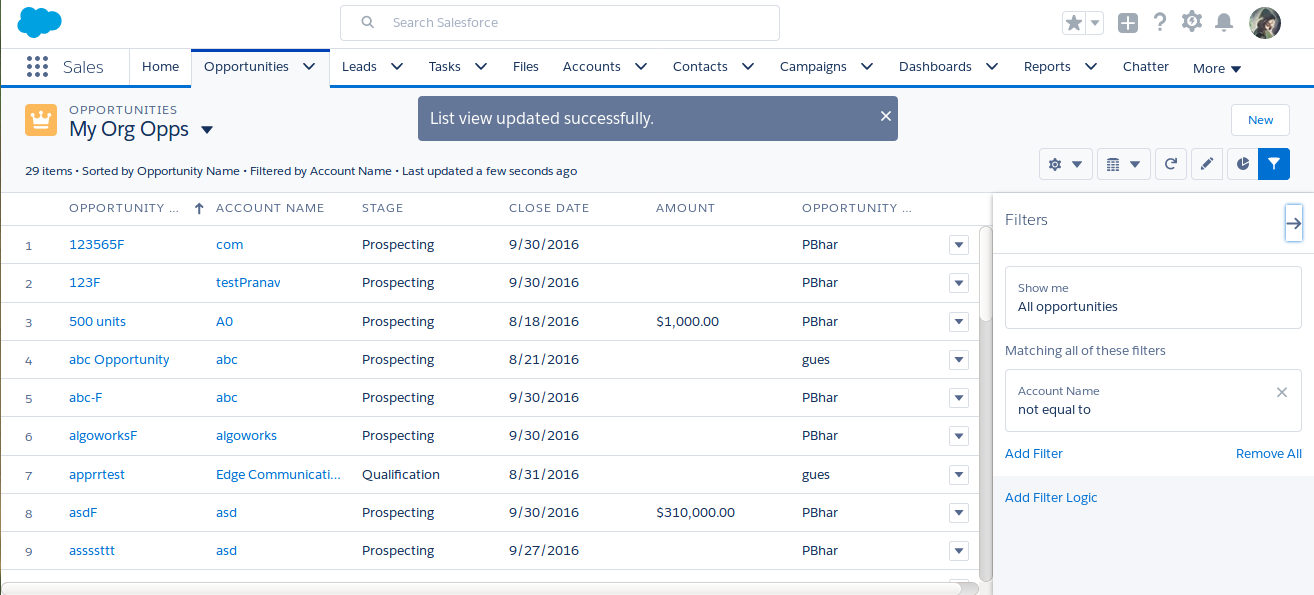Remove the Account Name filter
Image resolution: width=1314 pixels, height=595 pixels.
(1281, 392)
